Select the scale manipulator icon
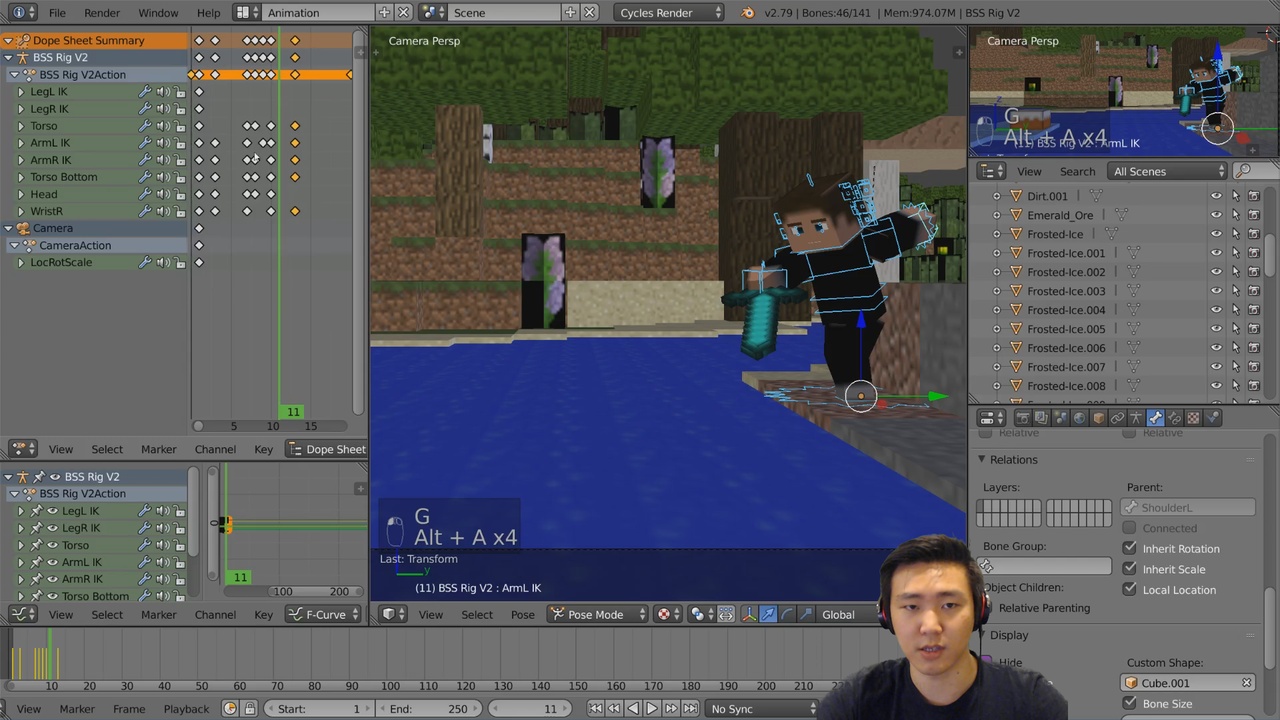This screenshot has height=720, width=1280. tap(805, 614)
